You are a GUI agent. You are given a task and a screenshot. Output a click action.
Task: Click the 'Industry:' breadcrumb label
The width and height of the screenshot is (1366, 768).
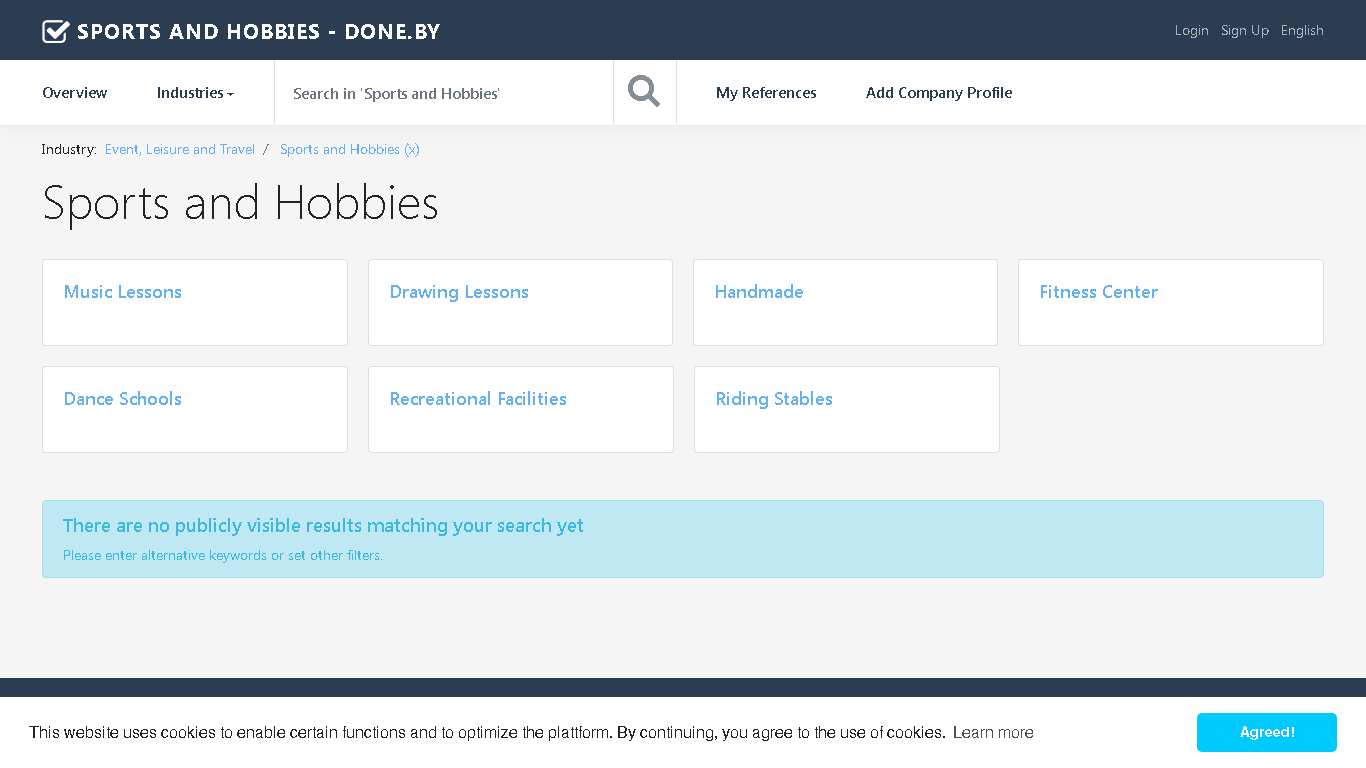[69, 149]
